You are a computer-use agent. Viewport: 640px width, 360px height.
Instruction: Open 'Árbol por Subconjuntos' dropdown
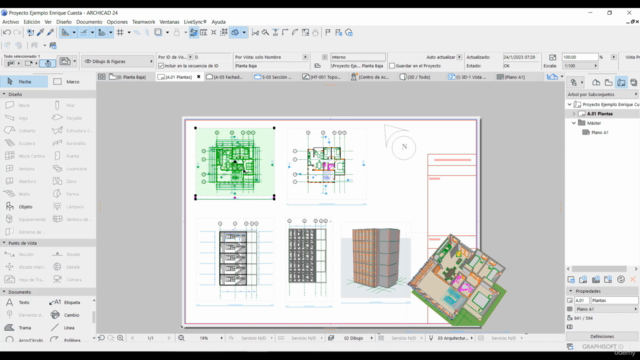point(602,94)
